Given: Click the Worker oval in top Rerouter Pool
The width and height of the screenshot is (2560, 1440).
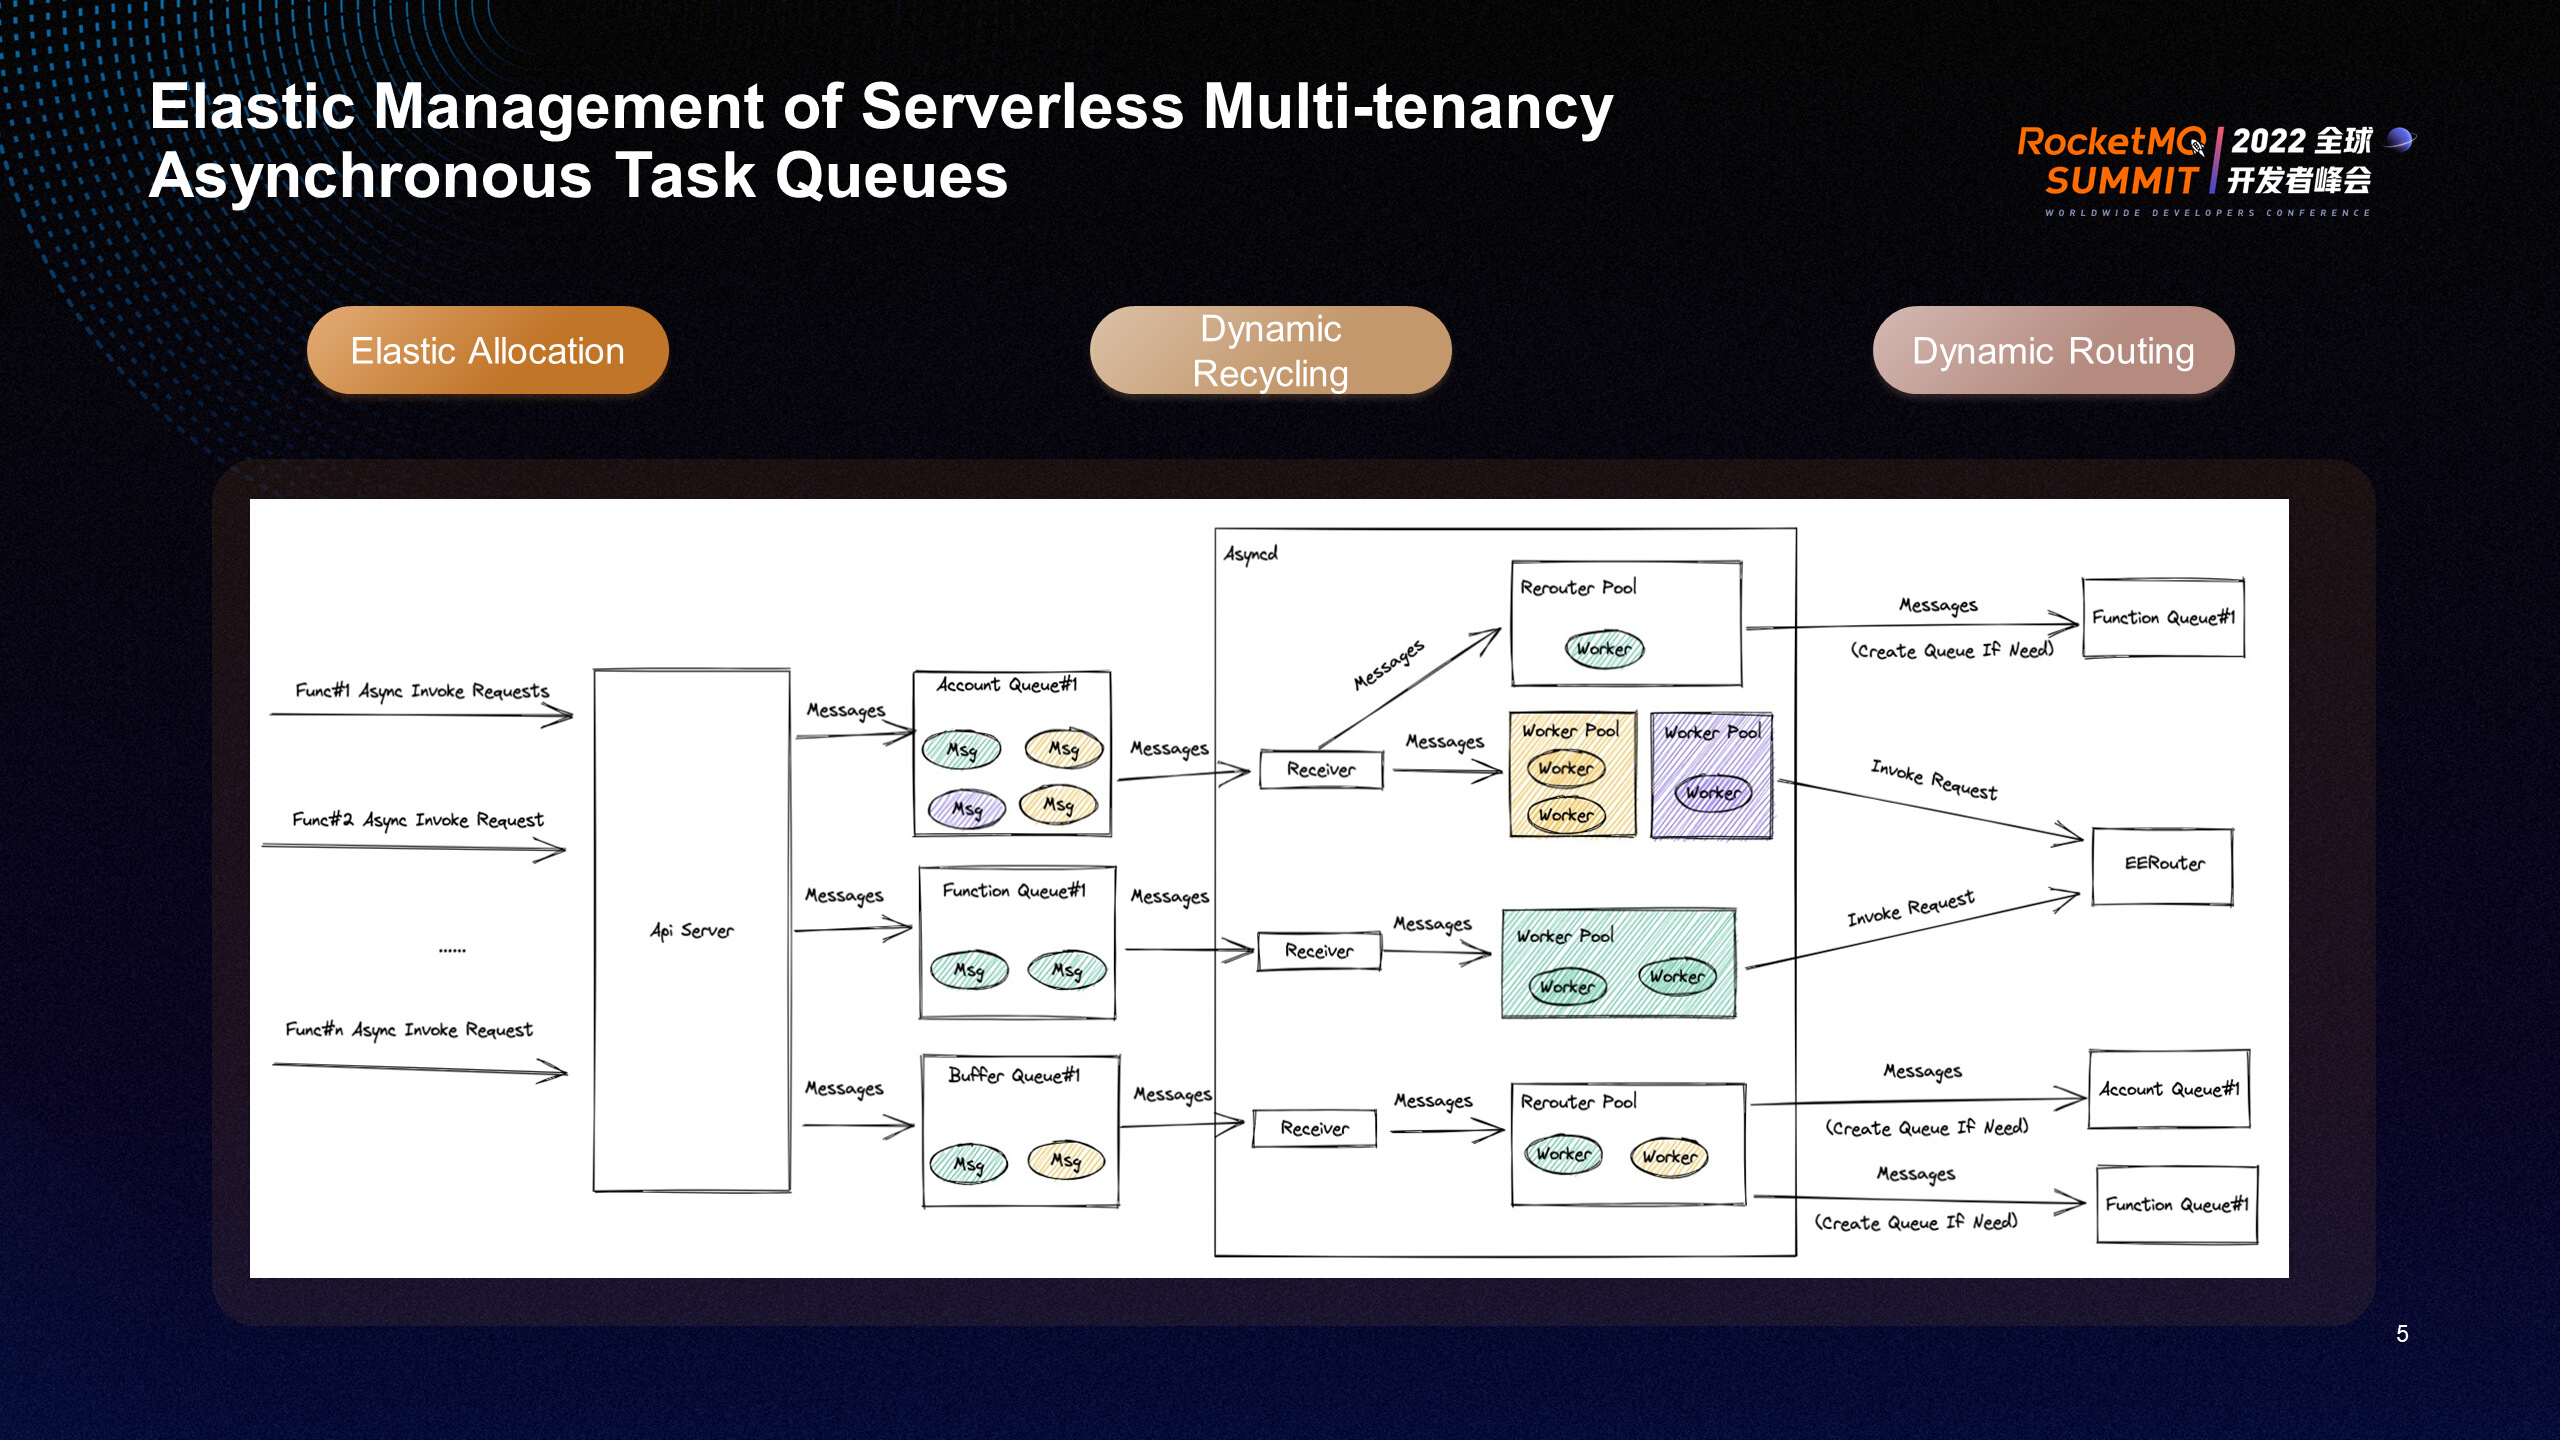Looking at the screenshot, I should (x=1604, y=648).
